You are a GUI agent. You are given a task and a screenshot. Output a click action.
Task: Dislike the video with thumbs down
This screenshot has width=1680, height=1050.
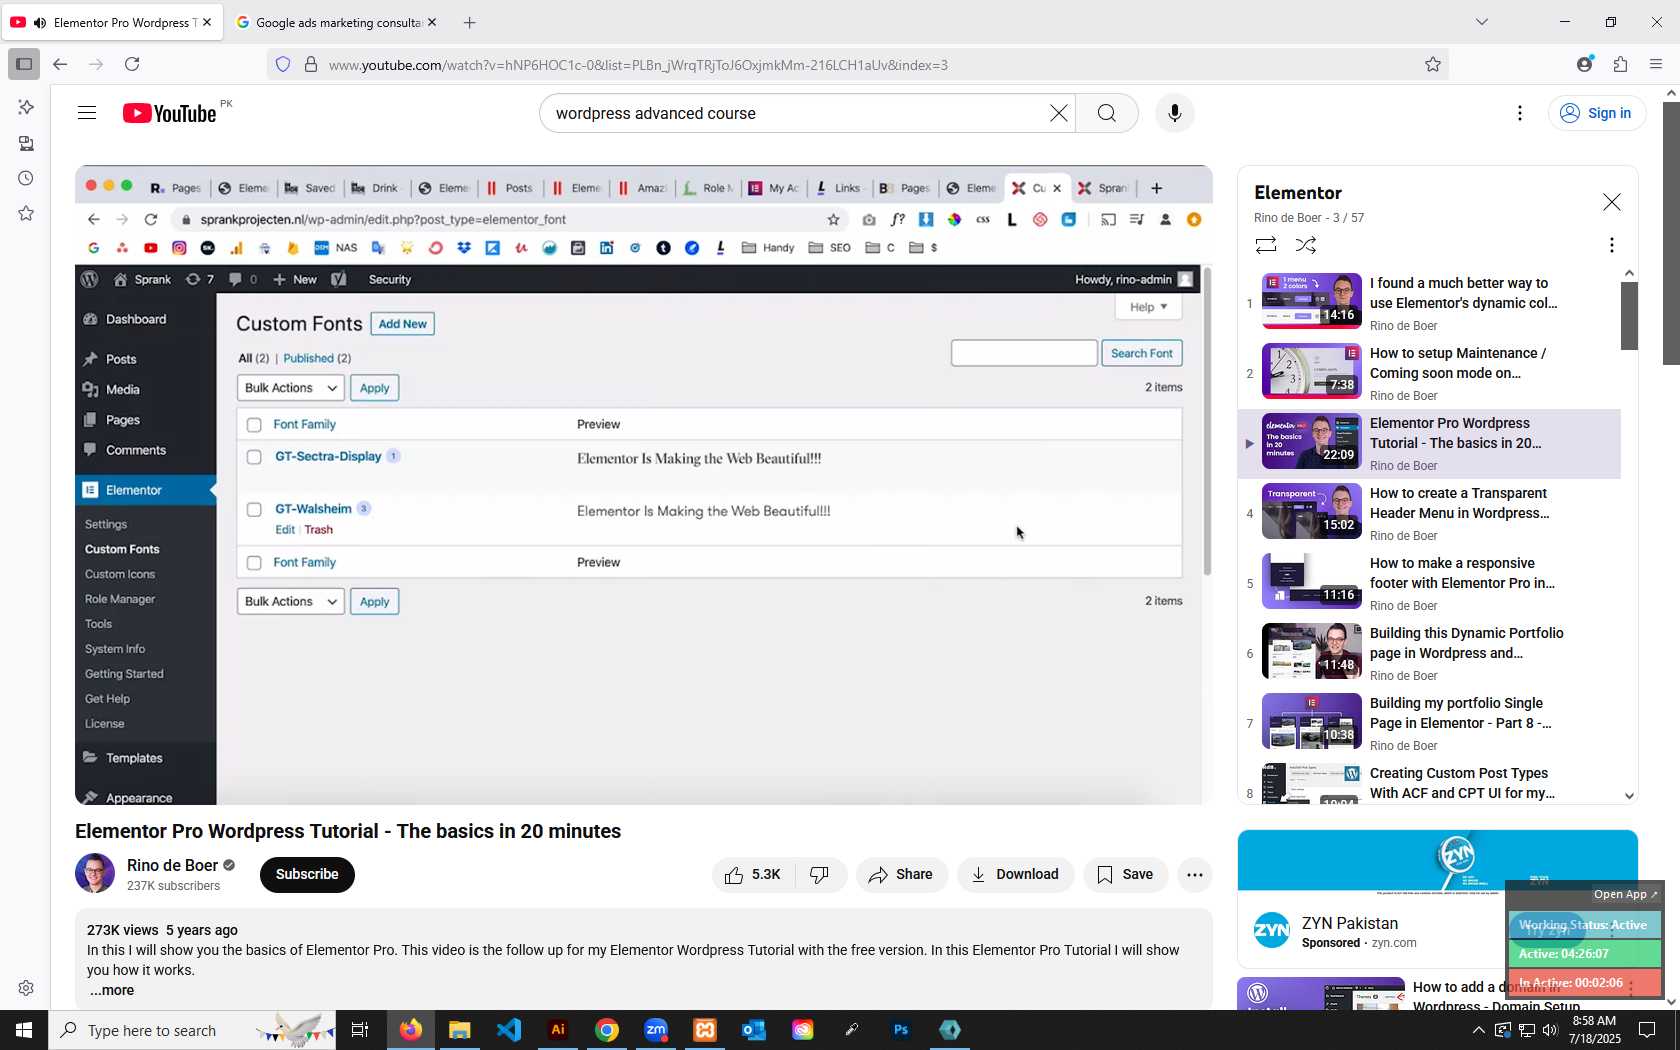[x=820, y=875]
